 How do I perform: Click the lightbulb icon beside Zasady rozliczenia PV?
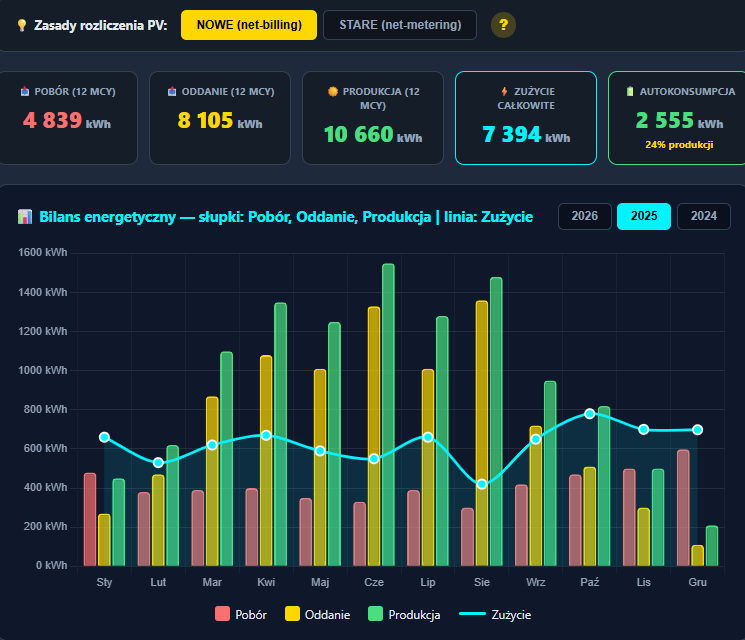coord(22,25)
